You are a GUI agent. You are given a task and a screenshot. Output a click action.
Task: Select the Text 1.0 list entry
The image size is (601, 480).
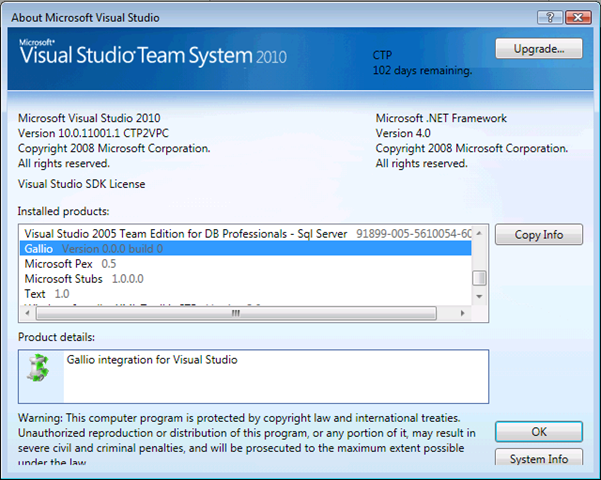(245, 294)
